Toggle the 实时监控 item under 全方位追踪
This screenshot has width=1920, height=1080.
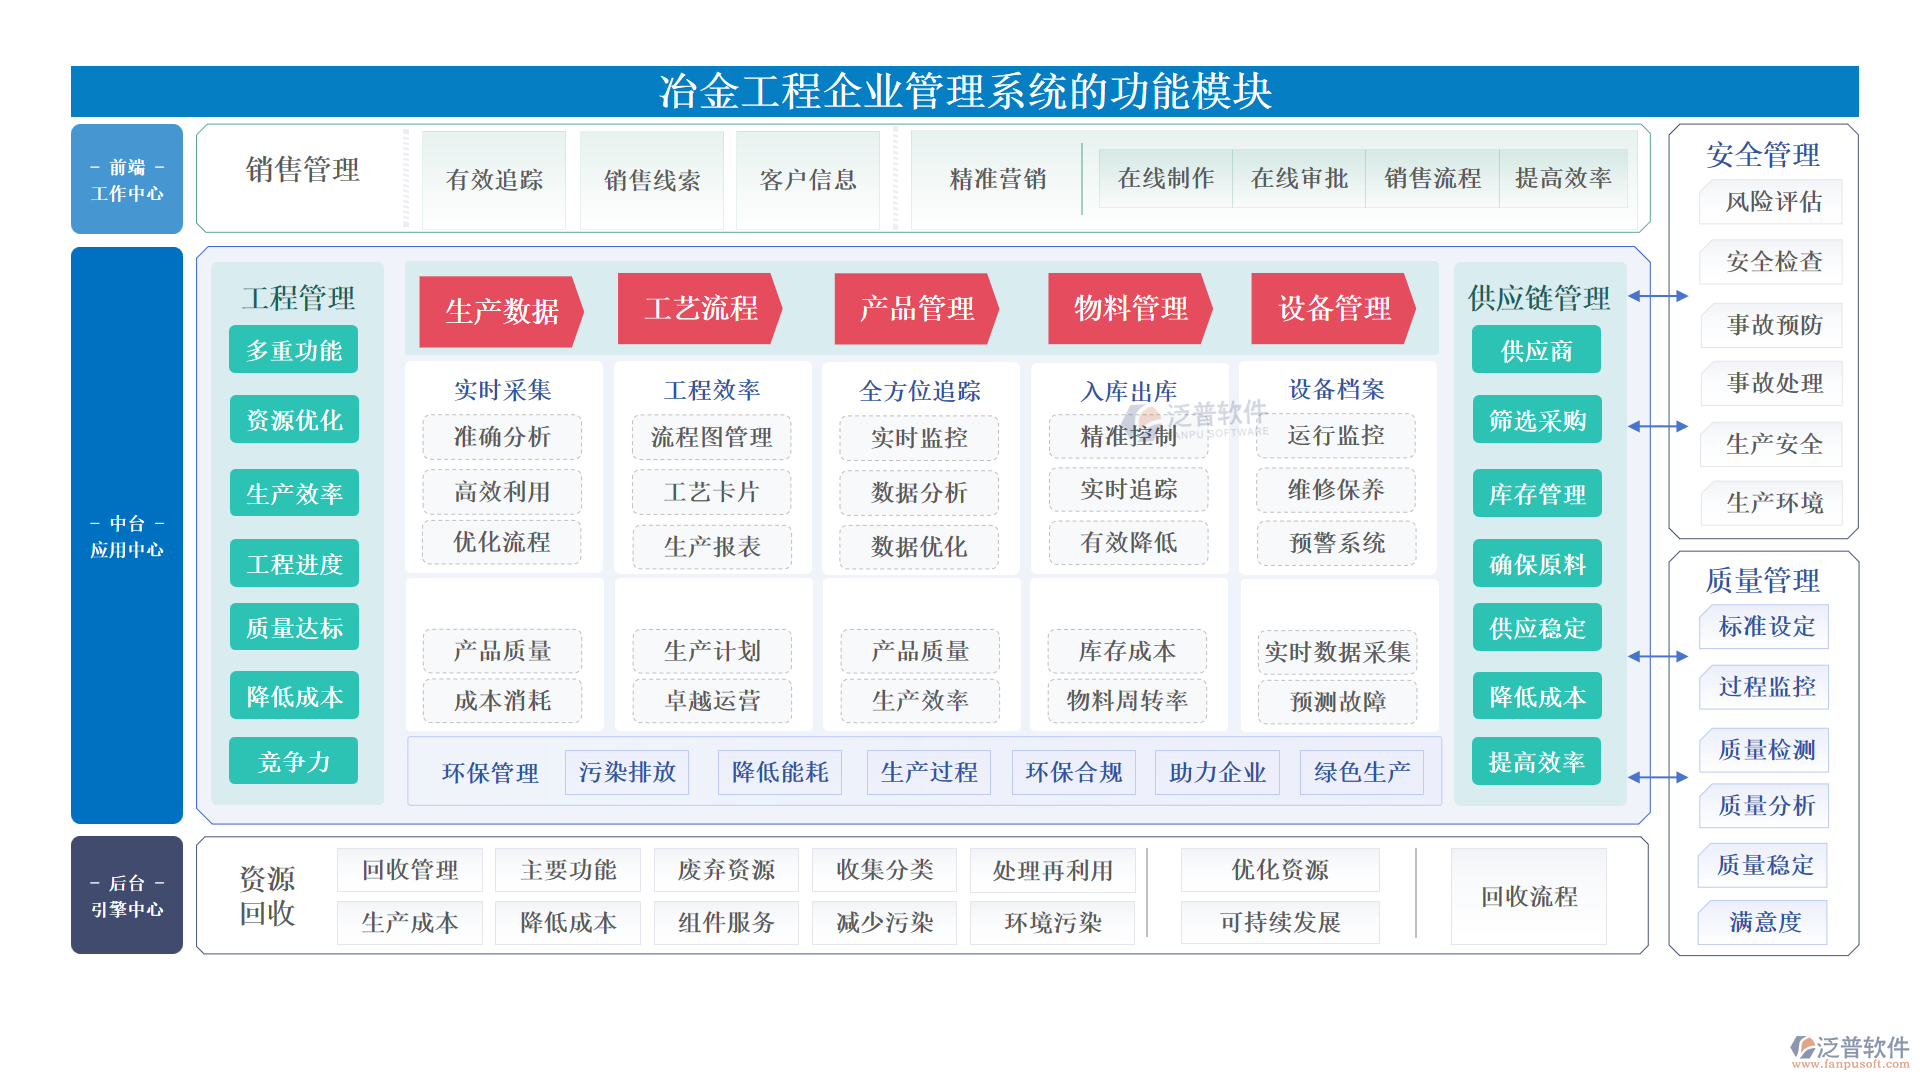click(x=919, y=437)
